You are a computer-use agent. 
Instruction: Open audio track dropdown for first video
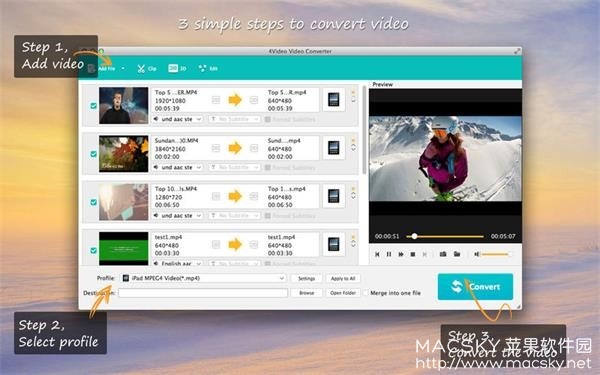(178, 119)
